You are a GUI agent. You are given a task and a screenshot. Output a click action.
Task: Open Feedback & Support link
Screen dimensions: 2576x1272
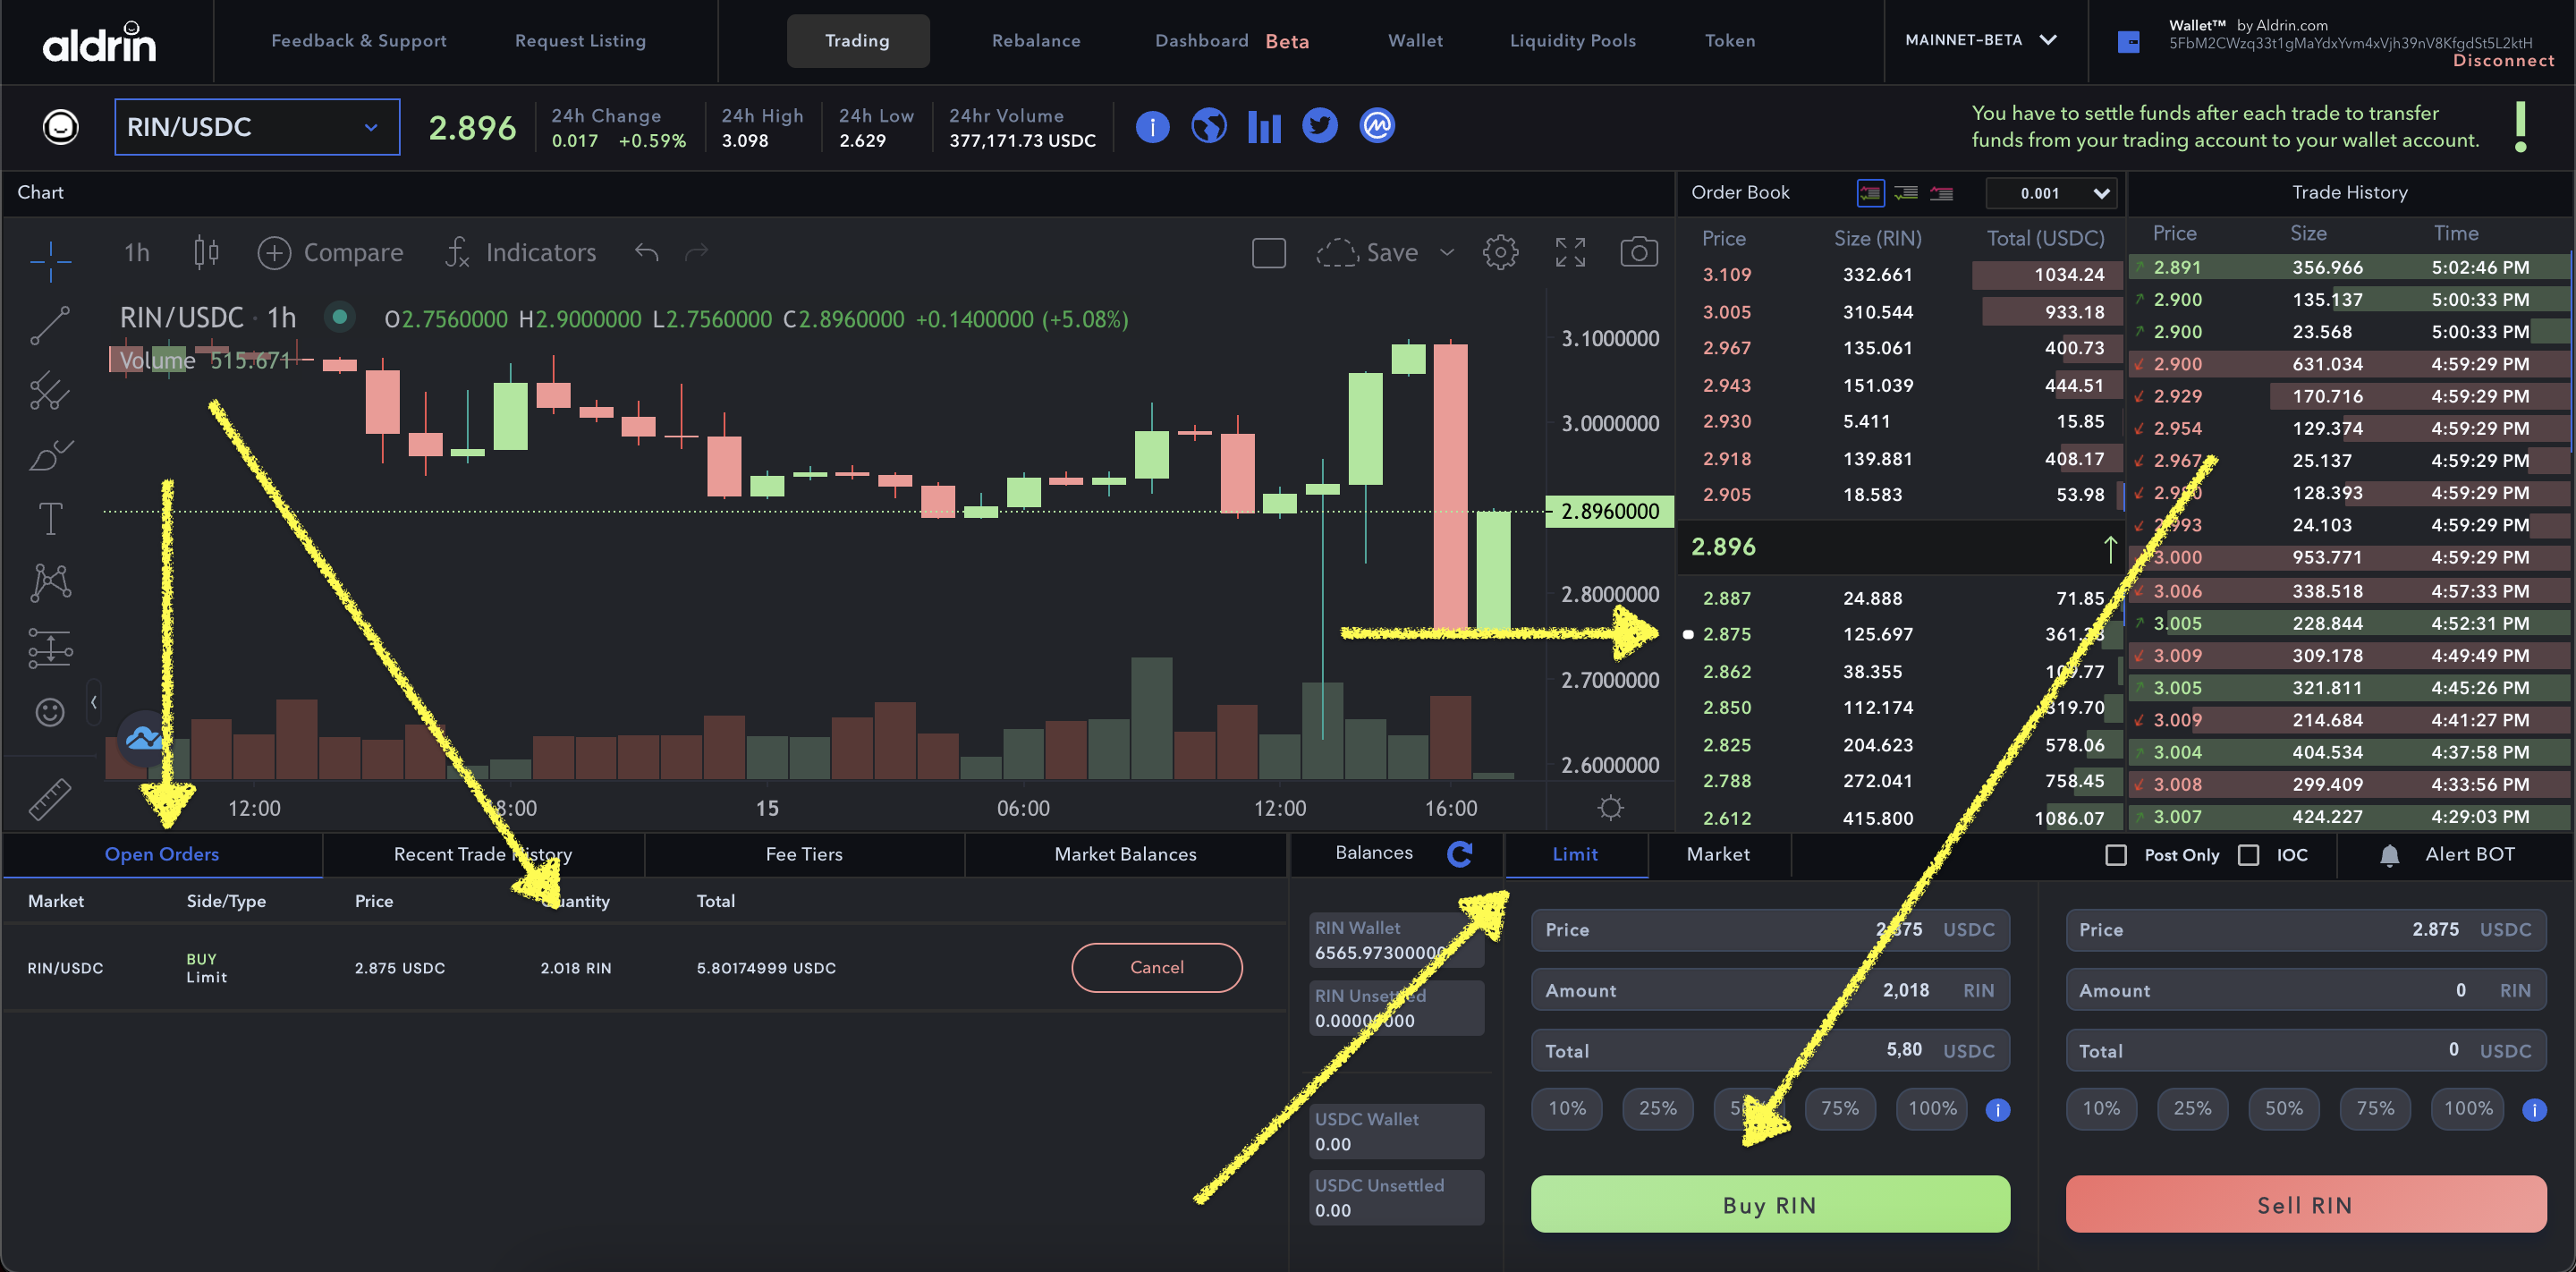(x=359, y=41)
